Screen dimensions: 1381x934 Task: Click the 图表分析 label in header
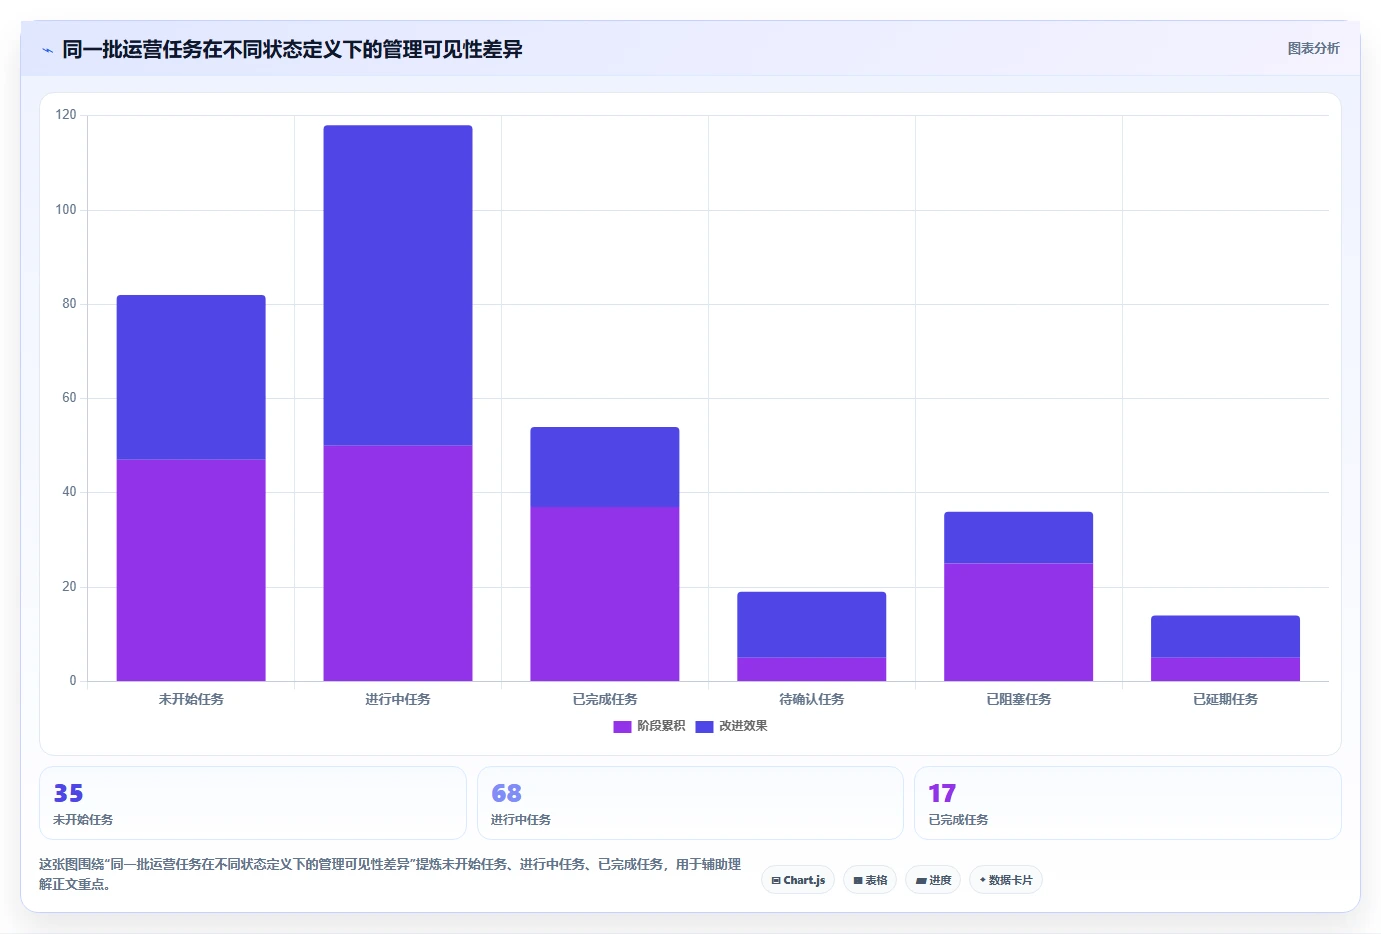(1313, 48)
